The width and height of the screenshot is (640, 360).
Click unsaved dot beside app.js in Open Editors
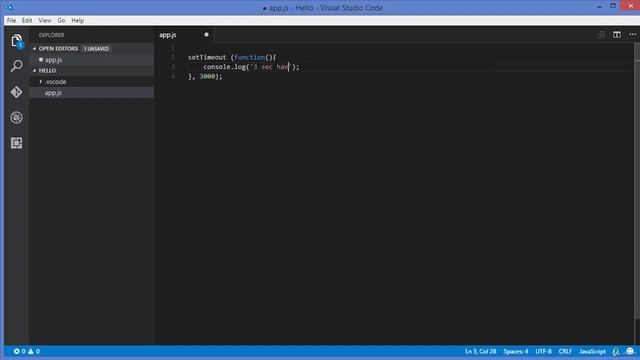click(41, 60)
